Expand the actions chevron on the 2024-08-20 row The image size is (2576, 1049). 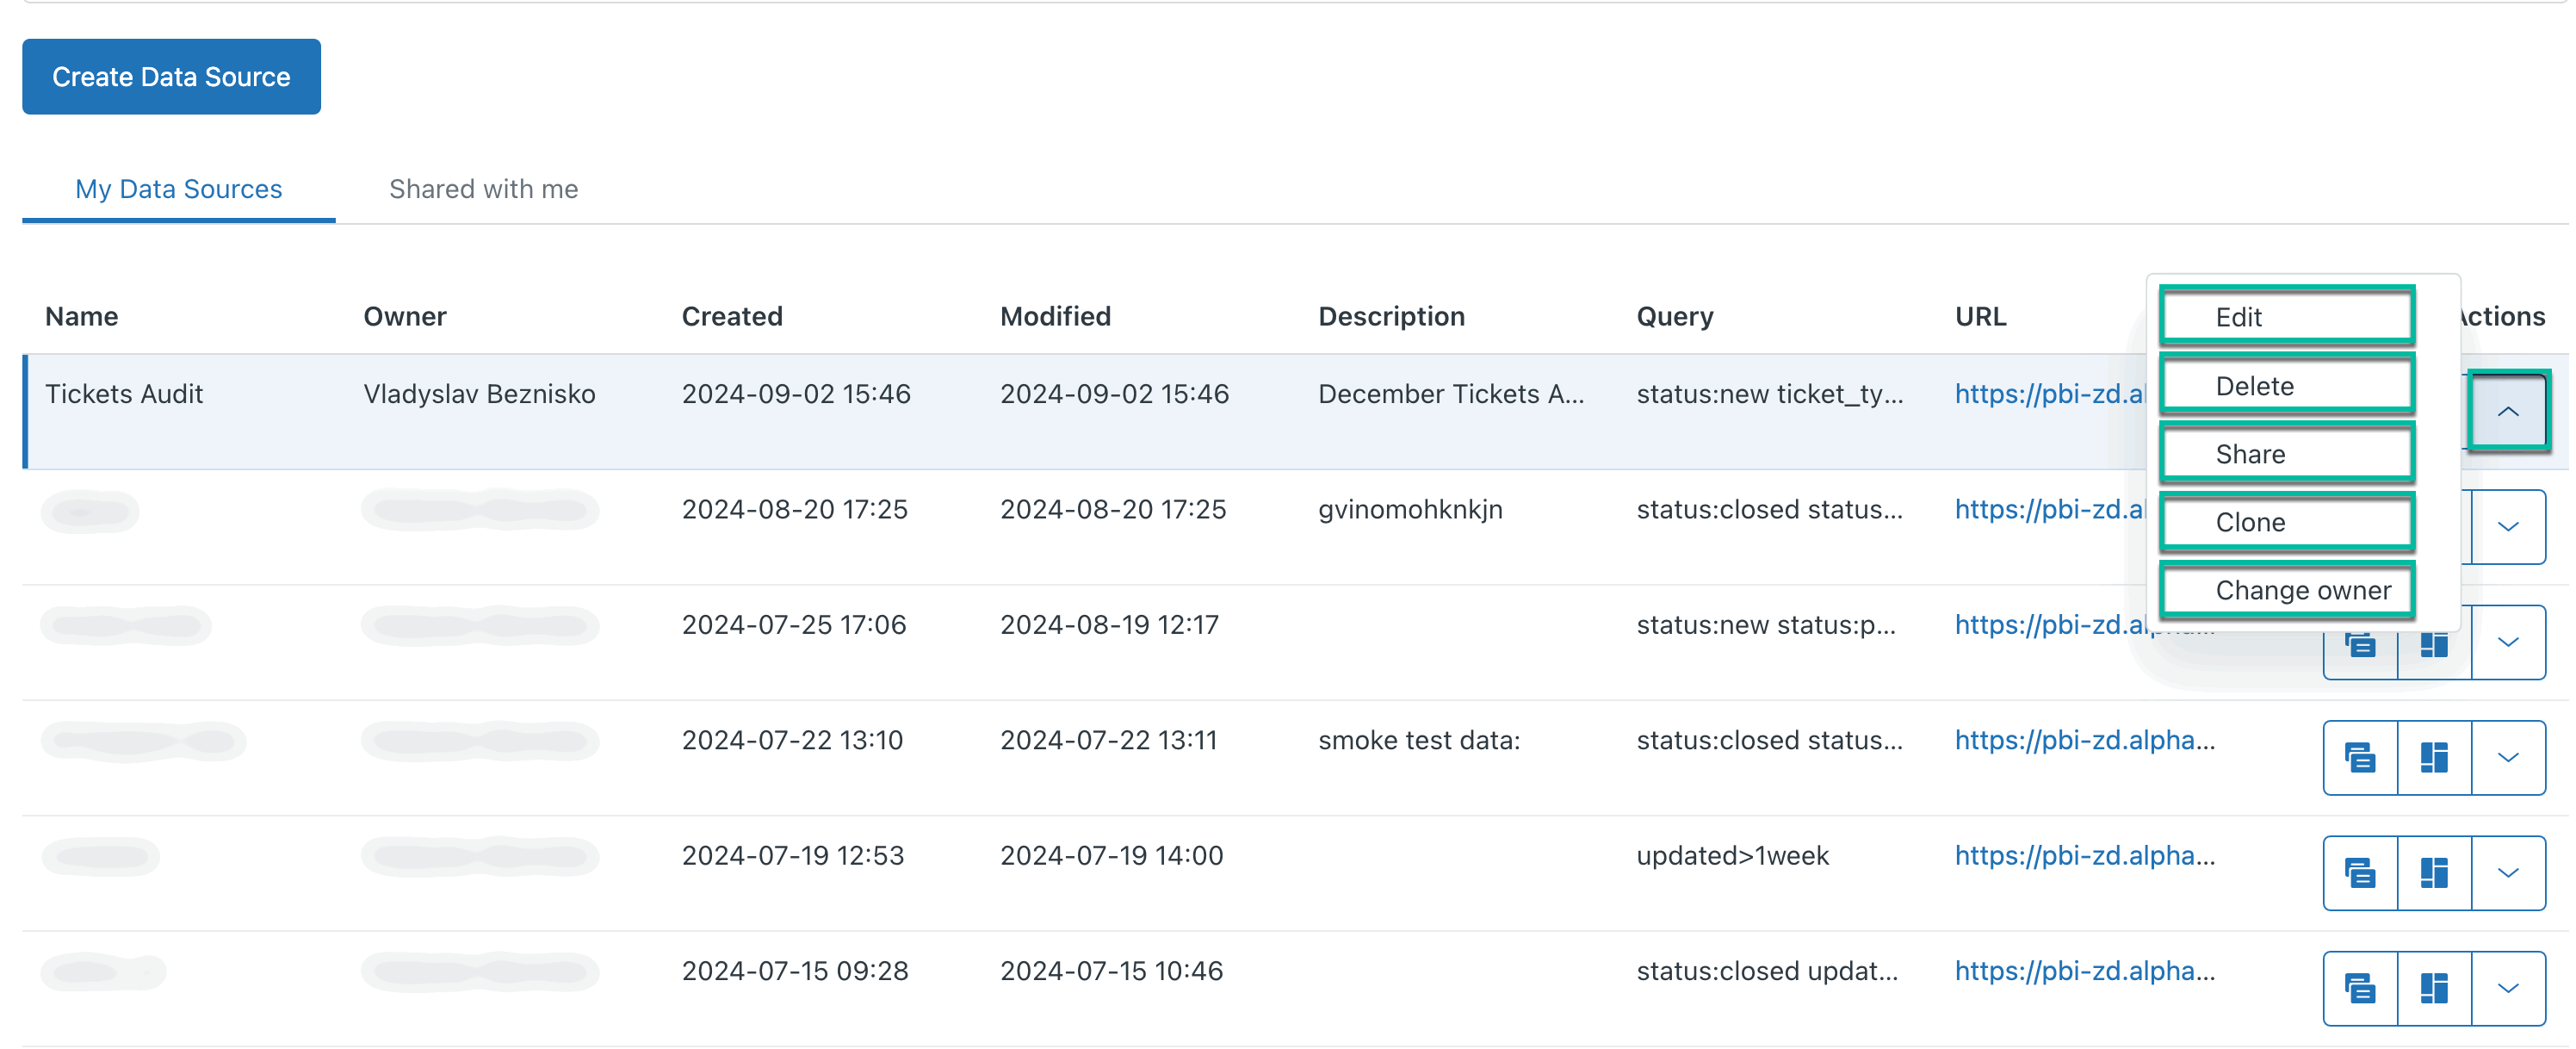(x=2508, y=527)
